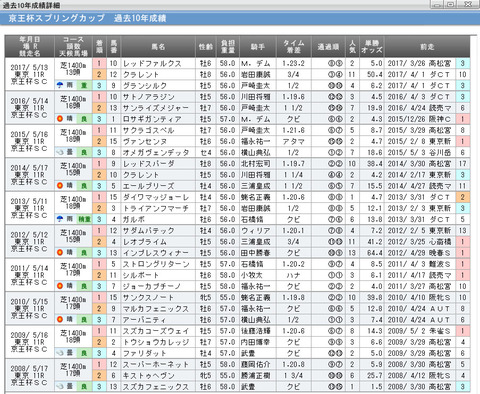Select horse name グランシルク
Screen dimensions: 480x394
tap(145, 86)
